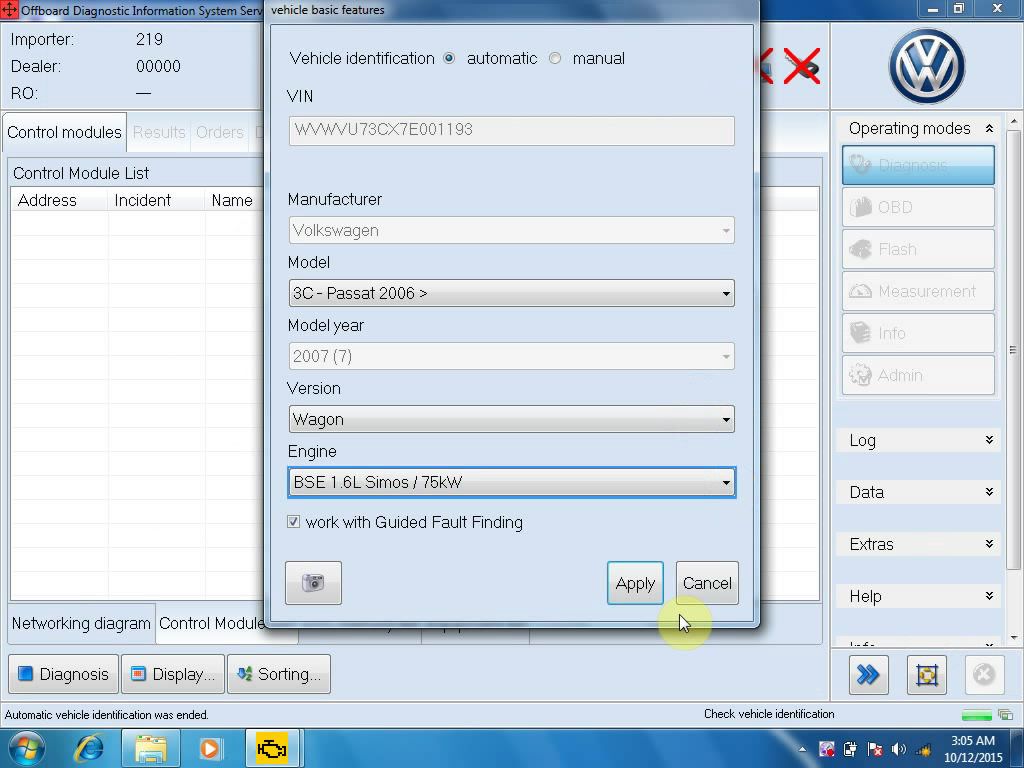The width and height of the screenshot is (1024, 768).
Task: Open the Model dropdown 3C - Passat 2006
Action: pos(511,293)
